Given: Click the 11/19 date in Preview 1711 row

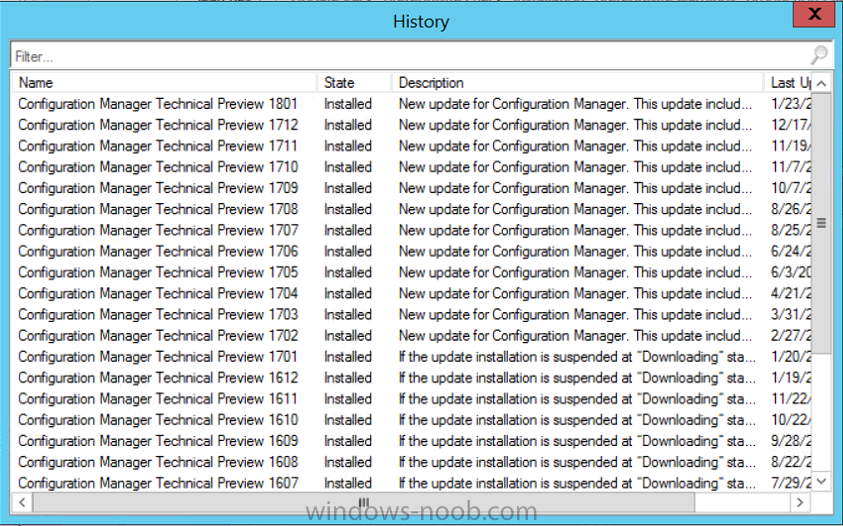Looking at the screenshot, I should (x=791, y=146).
